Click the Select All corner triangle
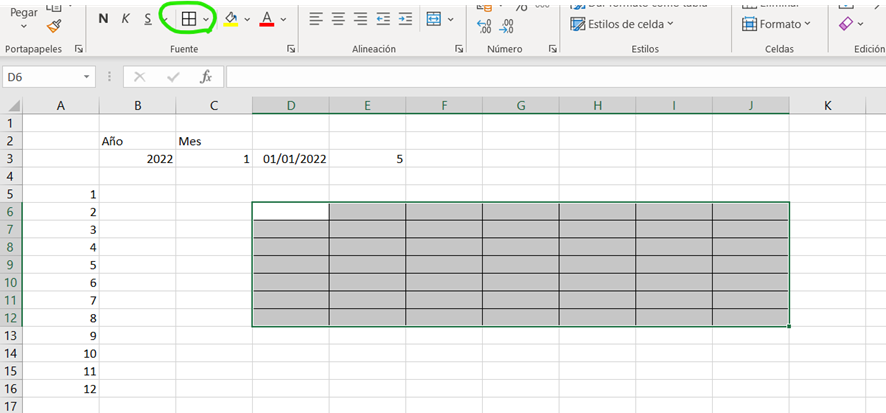The image size is (886, 413). pos(11,106)
